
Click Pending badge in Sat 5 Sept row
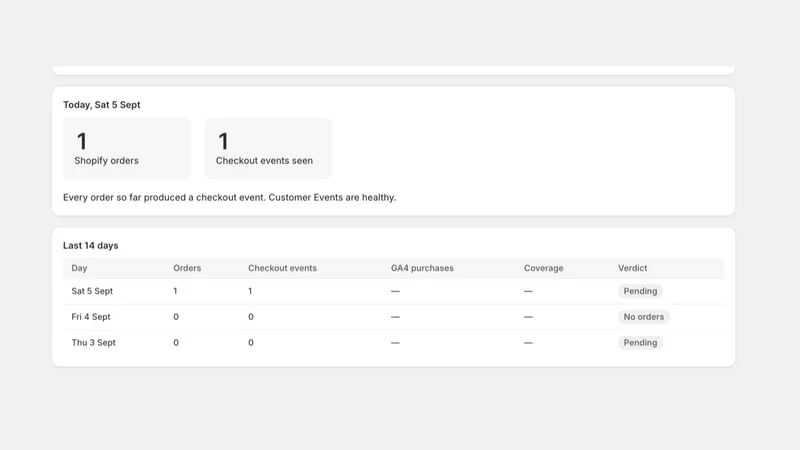(640, 291)
